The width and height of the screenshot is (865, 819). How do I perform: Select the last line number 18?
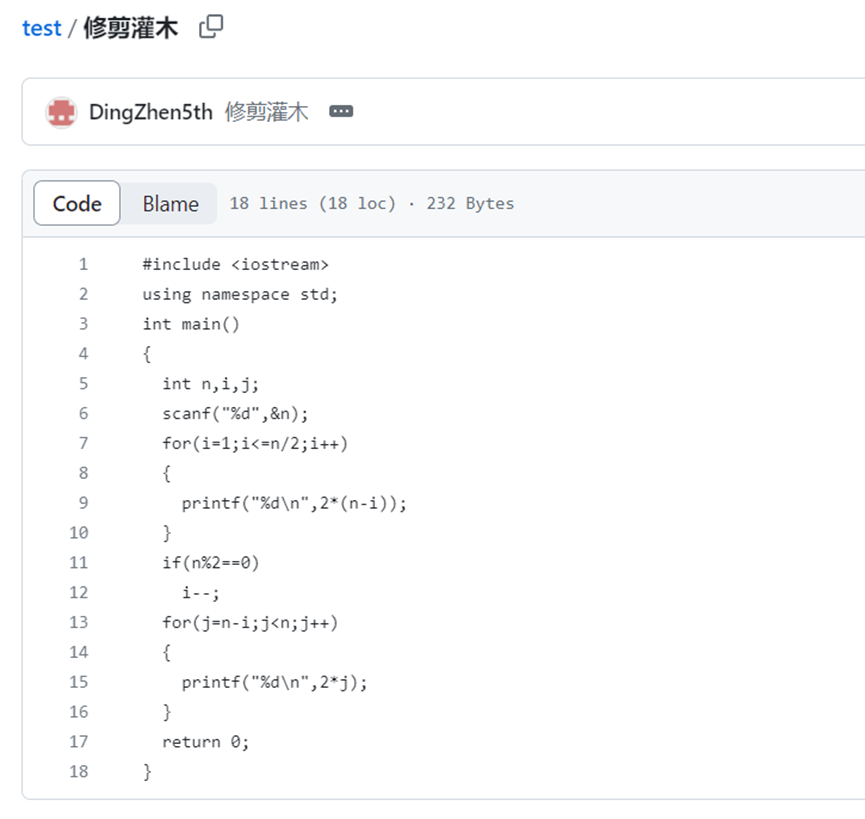79,772
